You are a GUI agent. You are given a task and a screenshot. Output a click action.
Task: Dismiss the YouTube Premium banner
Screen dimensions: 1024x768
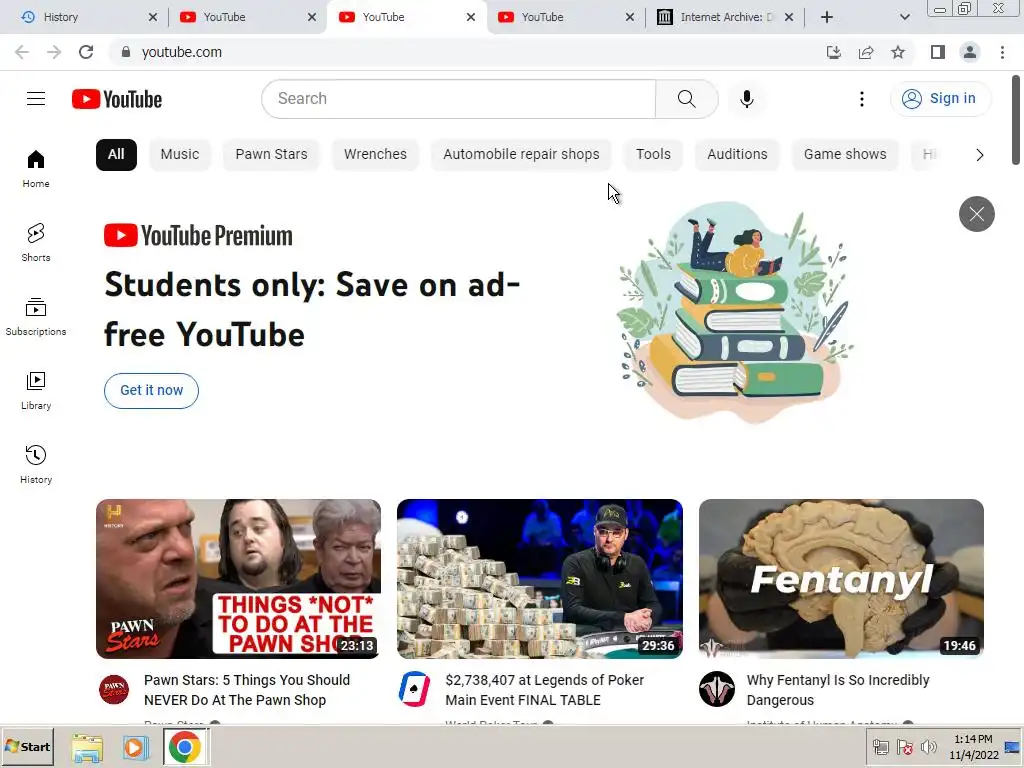[x=976, y=214]
